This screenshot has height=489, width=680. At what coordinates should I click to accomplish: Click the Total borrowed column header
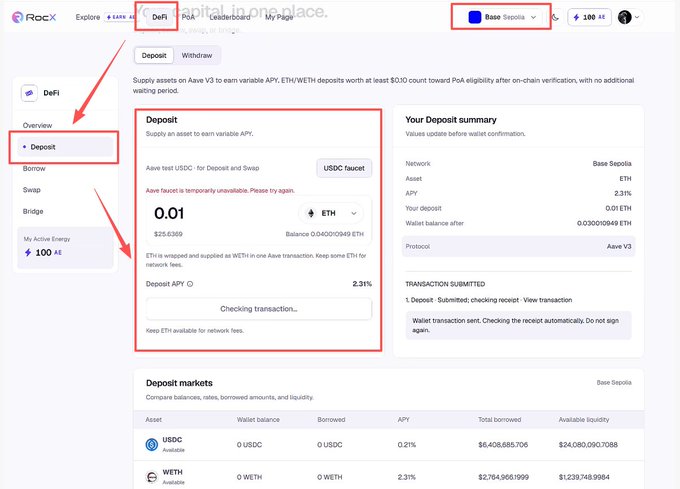click(500, 420)
